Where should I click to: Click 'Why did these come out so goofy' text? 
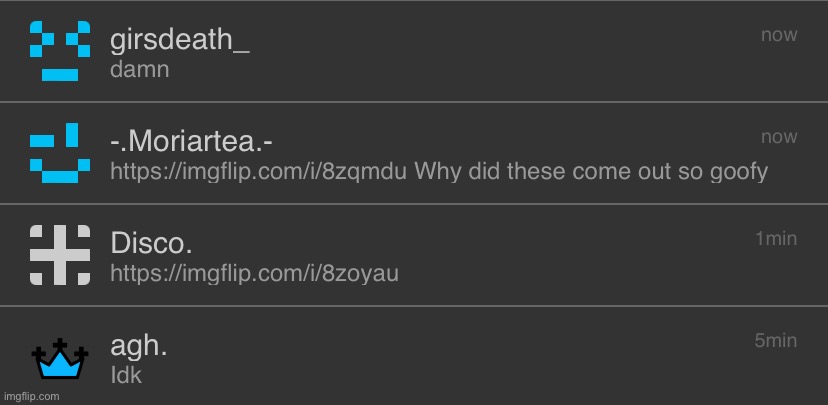[x=591, y=172]
